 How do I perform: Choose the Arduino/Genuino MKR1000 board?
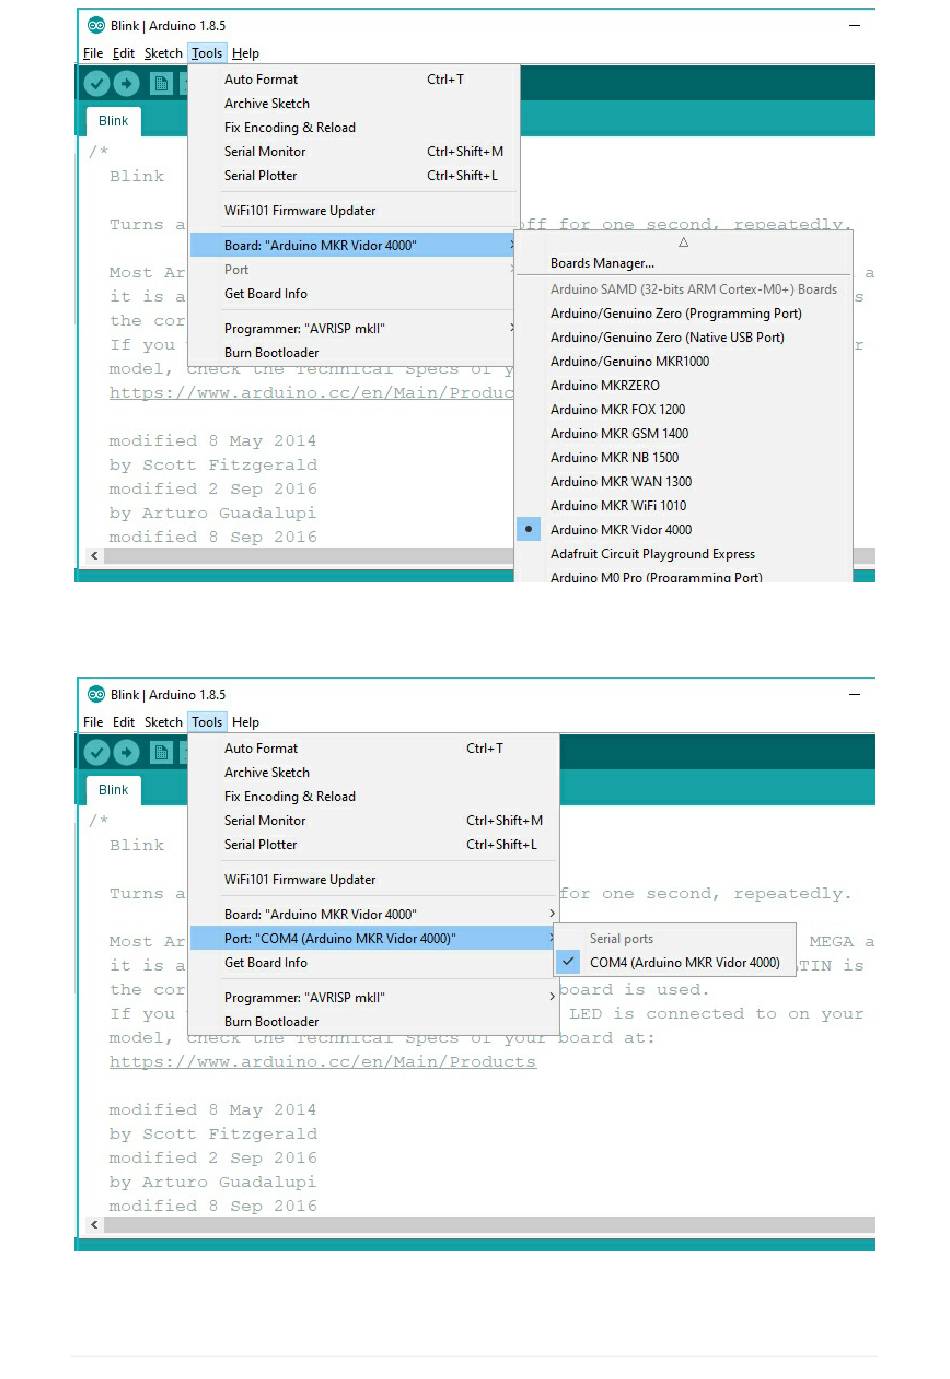coord(630,361)
